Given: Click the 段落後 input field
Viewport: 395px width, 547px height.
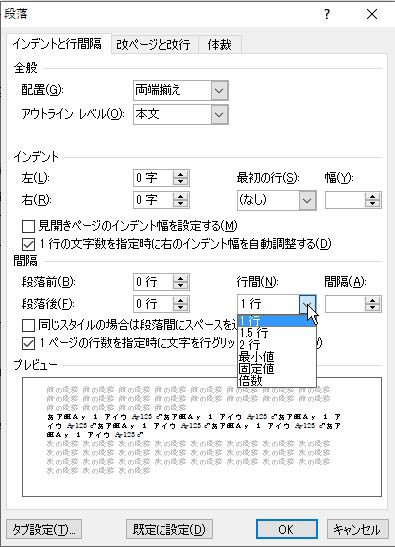Looking at the screenshot, I should coord(153,304).
